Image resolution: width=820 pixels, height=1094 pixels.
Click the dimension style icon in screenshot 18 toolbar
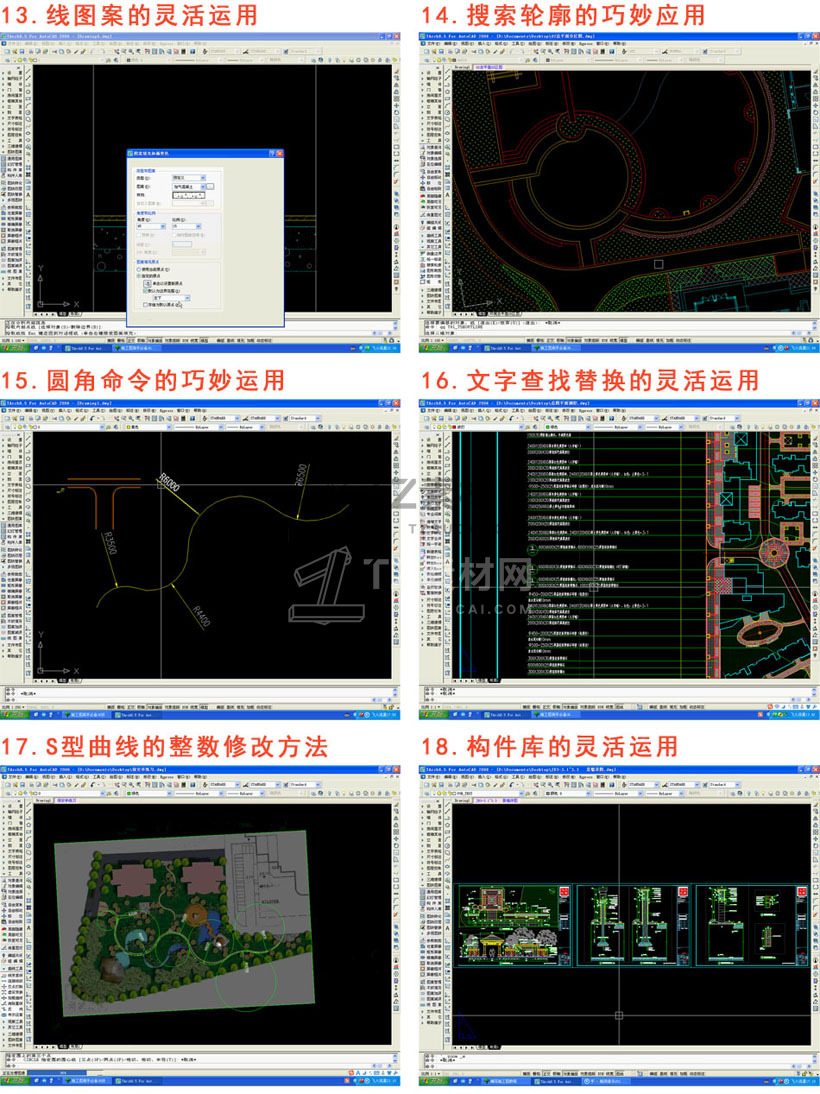(x=664, y=785)
